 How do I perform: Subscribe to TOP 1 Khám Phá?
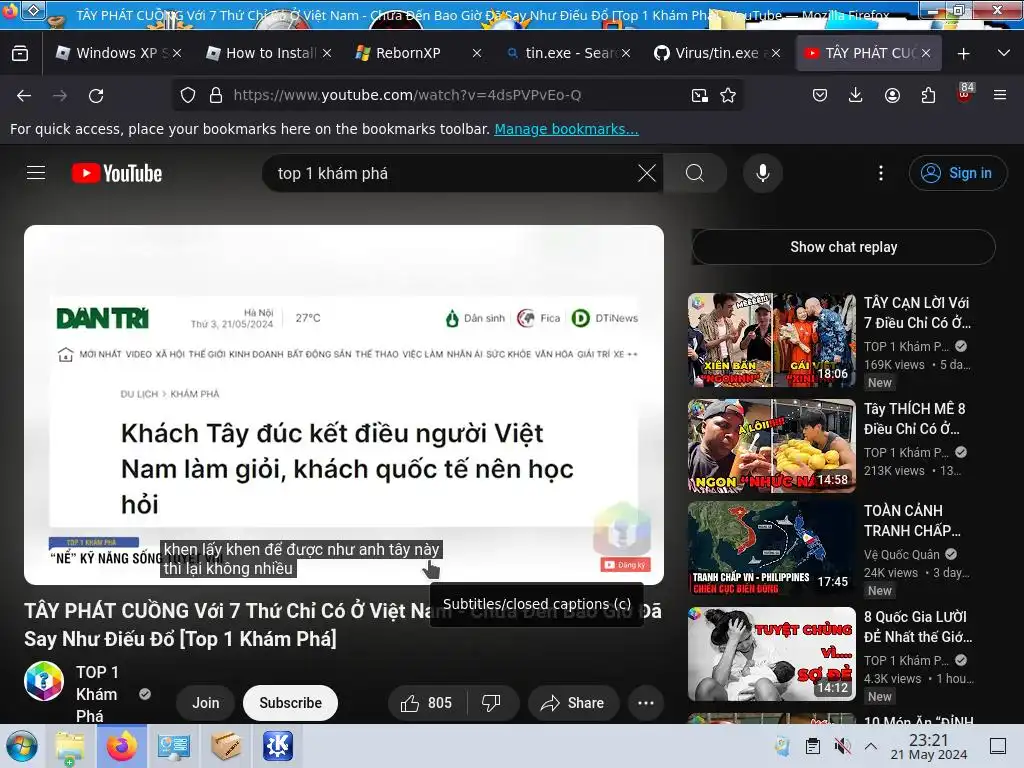click(291, 703)
